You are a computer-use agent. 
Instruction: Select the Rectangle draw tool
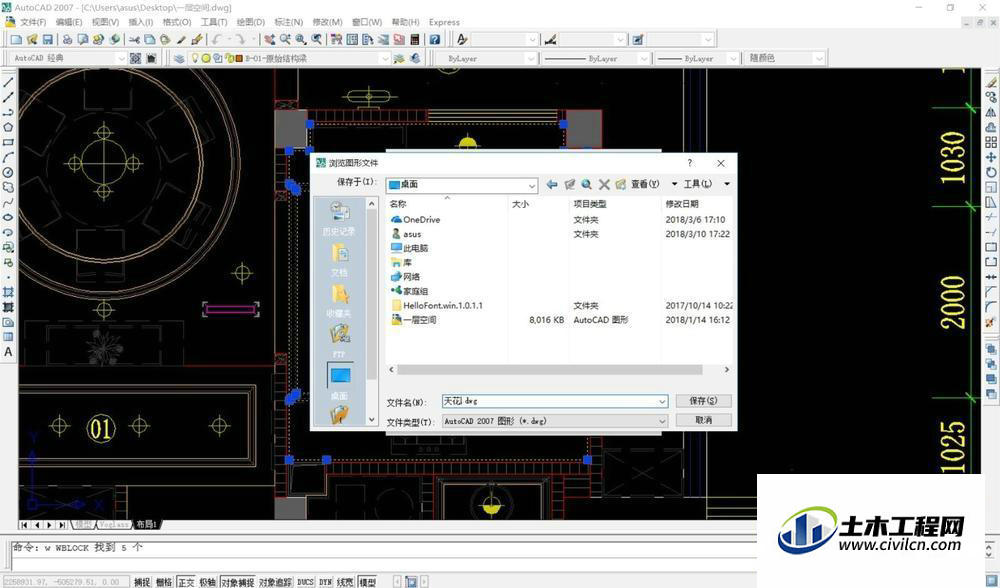[8, 142]
